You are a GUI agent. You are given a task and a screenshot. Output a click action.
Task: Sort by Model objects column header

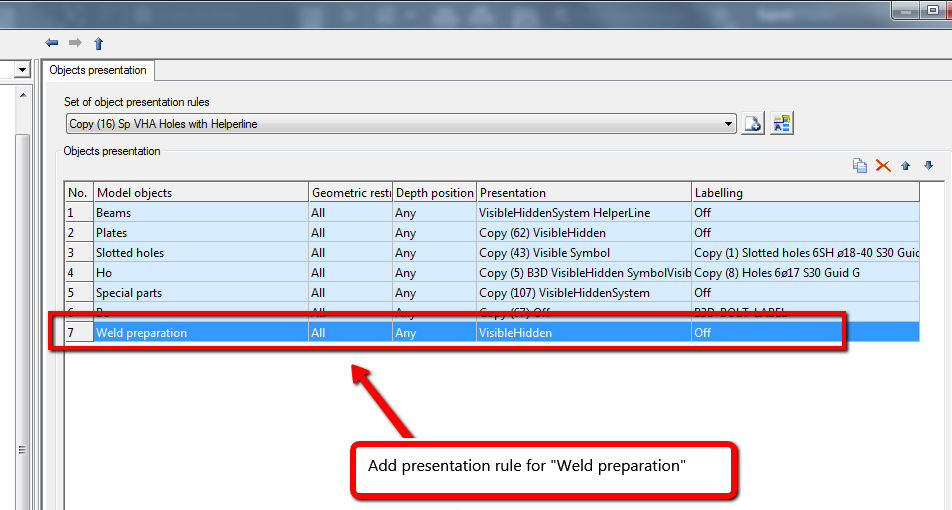[201, 192]
